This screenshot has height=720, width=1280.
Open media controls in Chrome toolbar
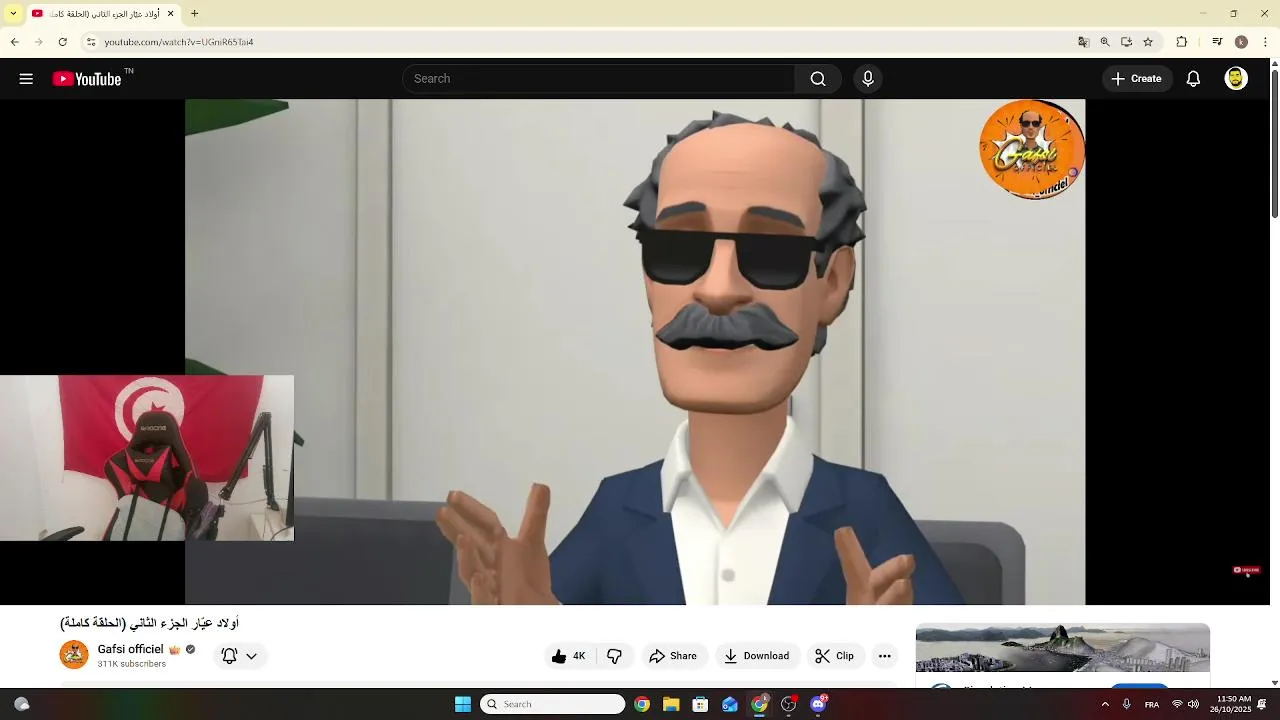[1217, 42]
